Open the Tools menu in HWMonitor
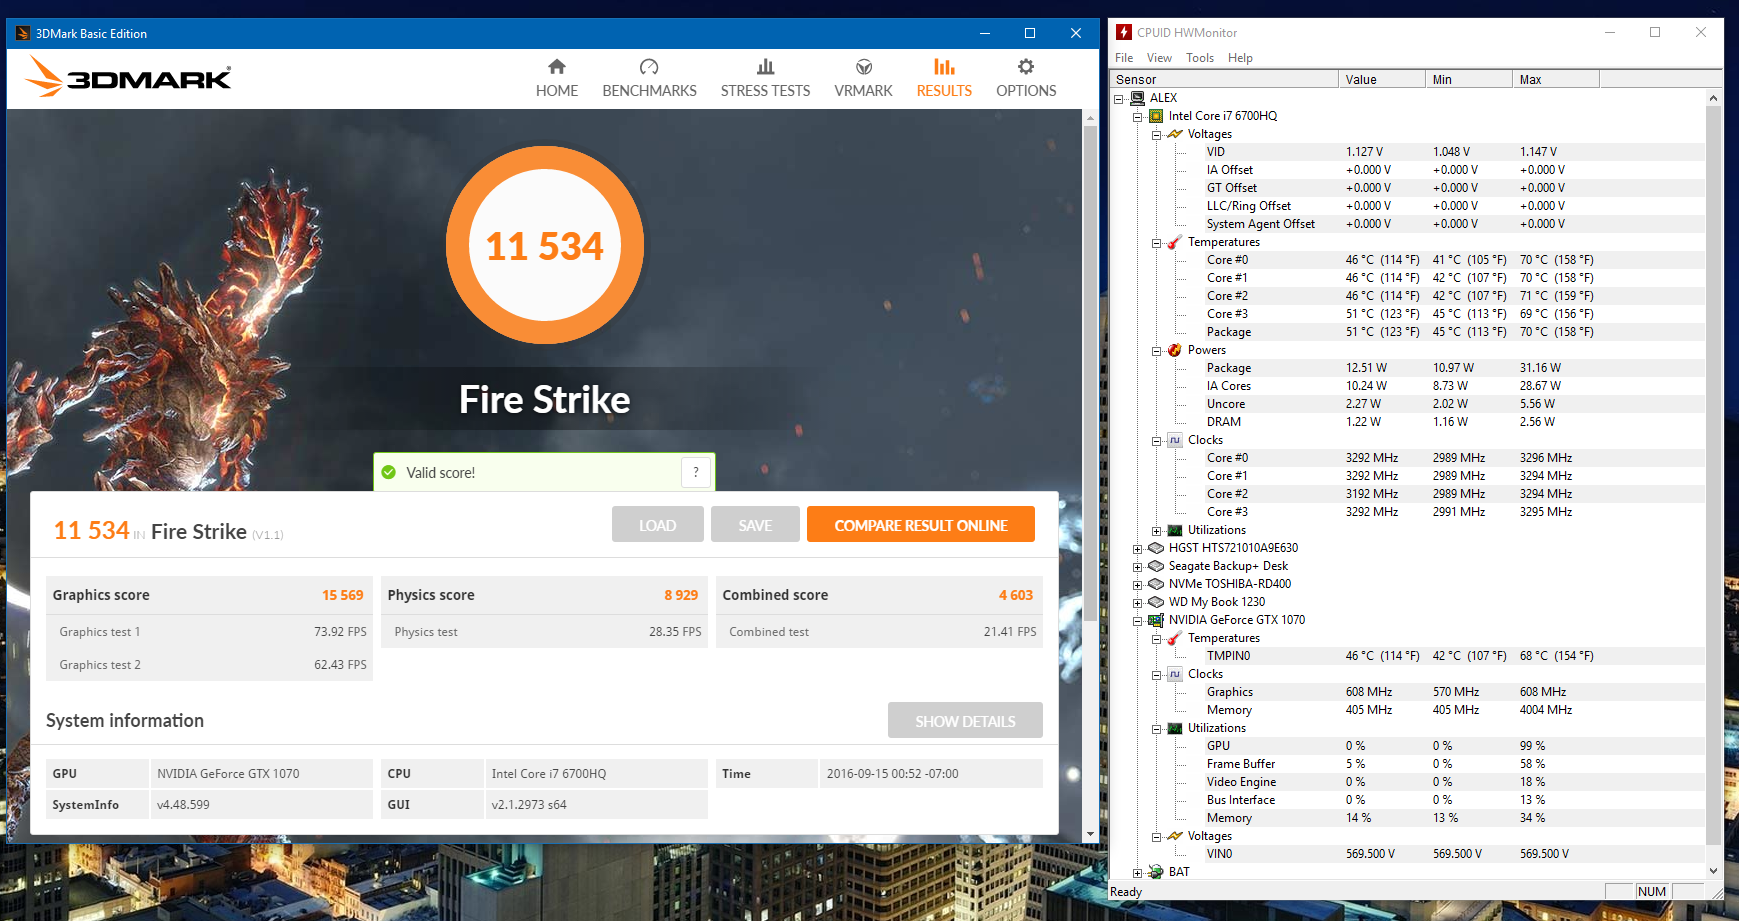Image resolution: width=1739 pixels, height=921 pixels. tap(1199, 58)
